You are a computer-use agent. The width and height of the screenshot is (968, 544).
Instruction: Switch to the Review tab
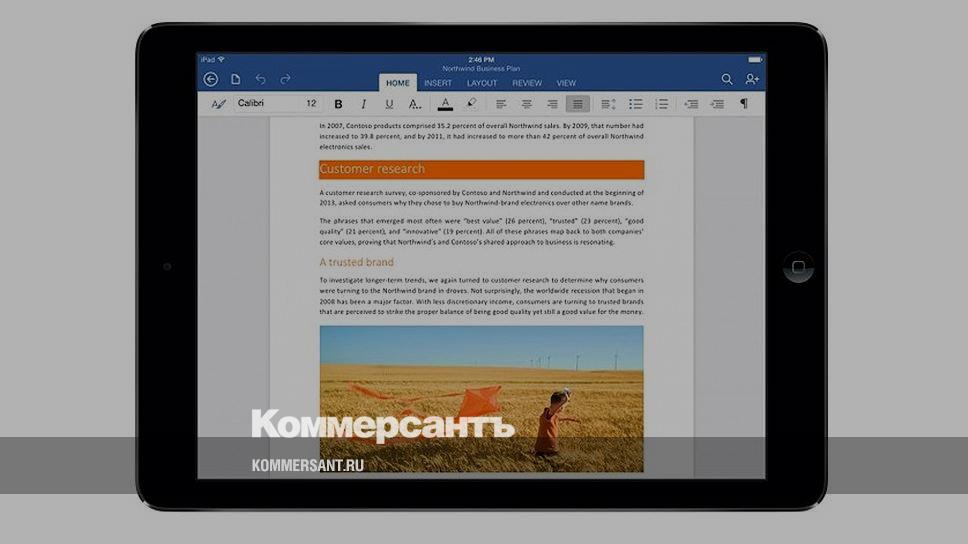527,83
